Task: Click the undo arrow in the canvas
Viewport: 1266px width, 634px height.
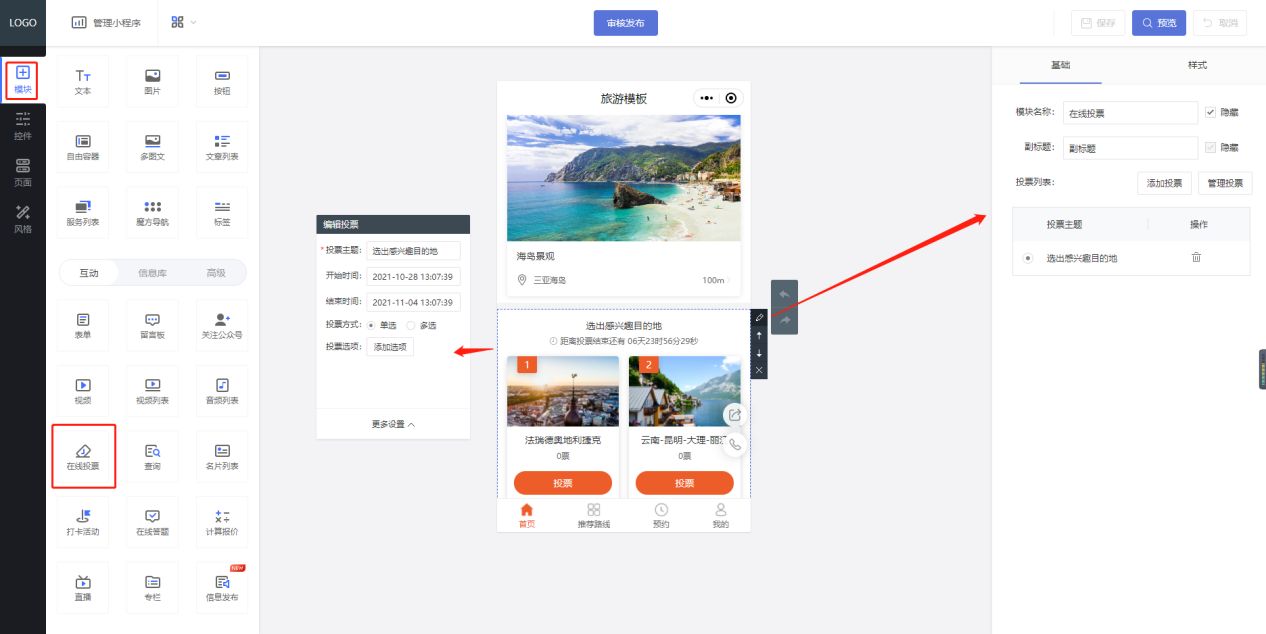Action: point(784,294)
